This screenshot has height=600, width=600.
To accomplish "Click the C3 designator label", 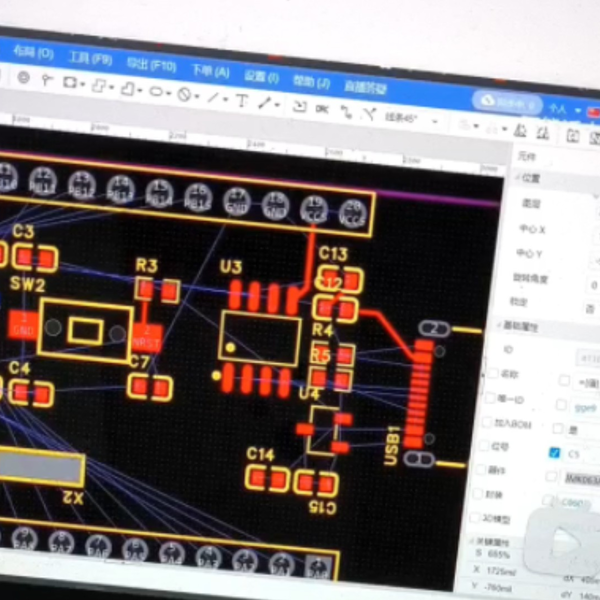I will tap(23, 231).
